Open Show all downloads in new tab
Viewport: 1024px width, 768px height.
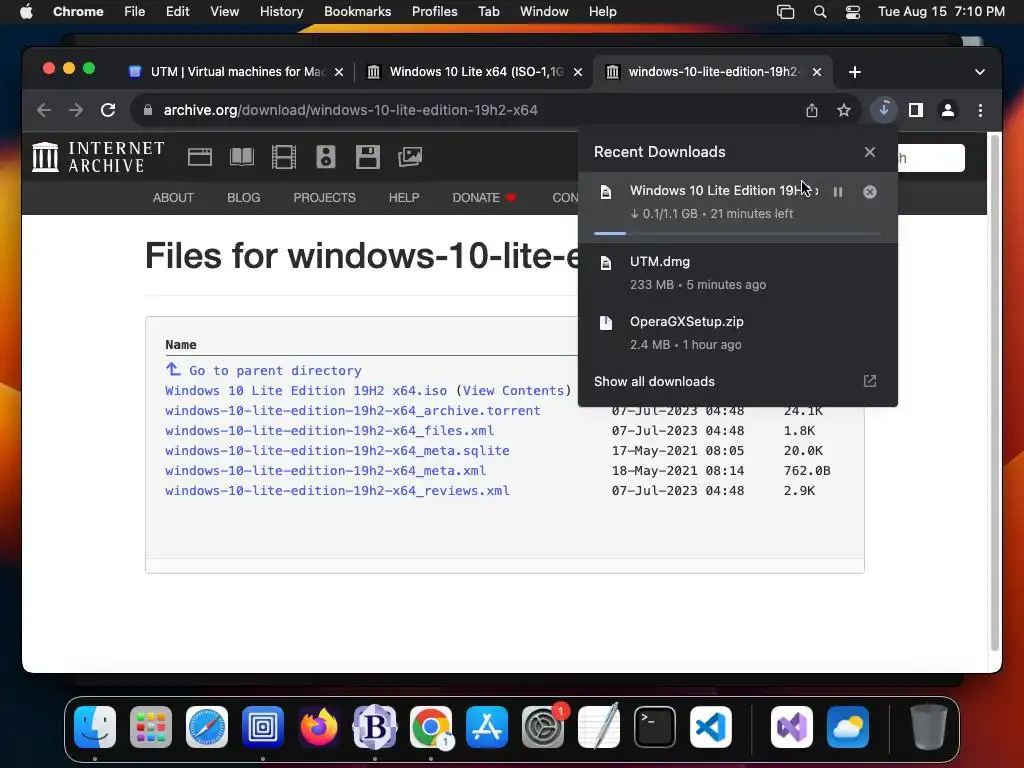(870, 381)
